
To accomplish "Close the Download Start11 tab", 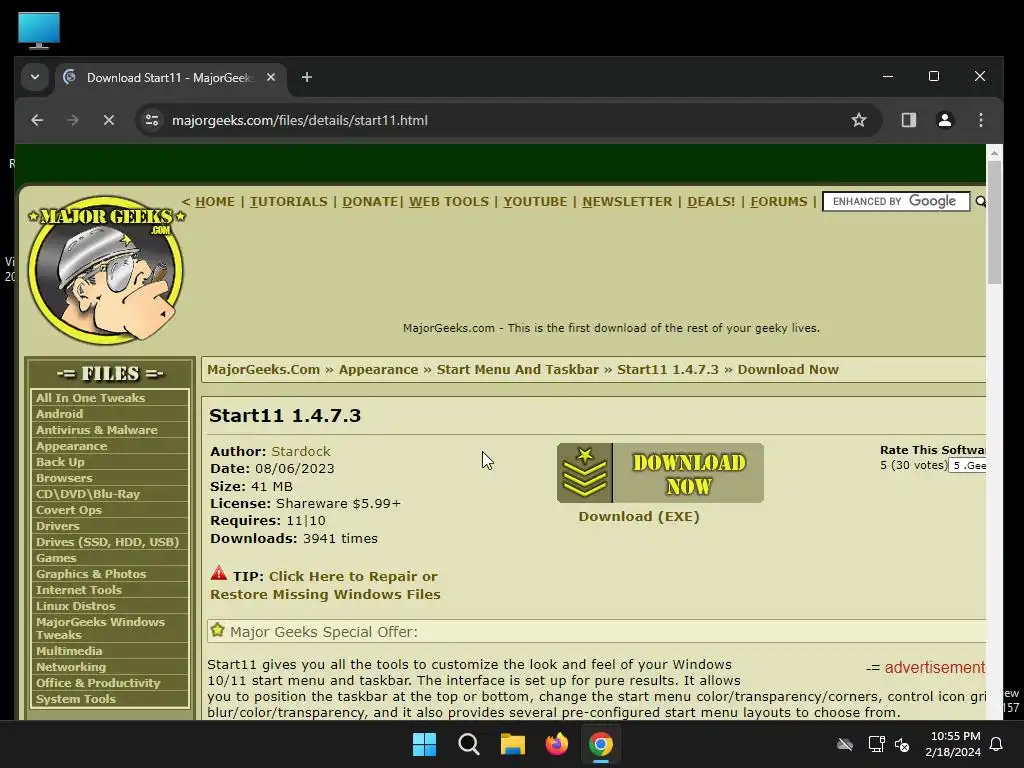I will click(271, 78).
